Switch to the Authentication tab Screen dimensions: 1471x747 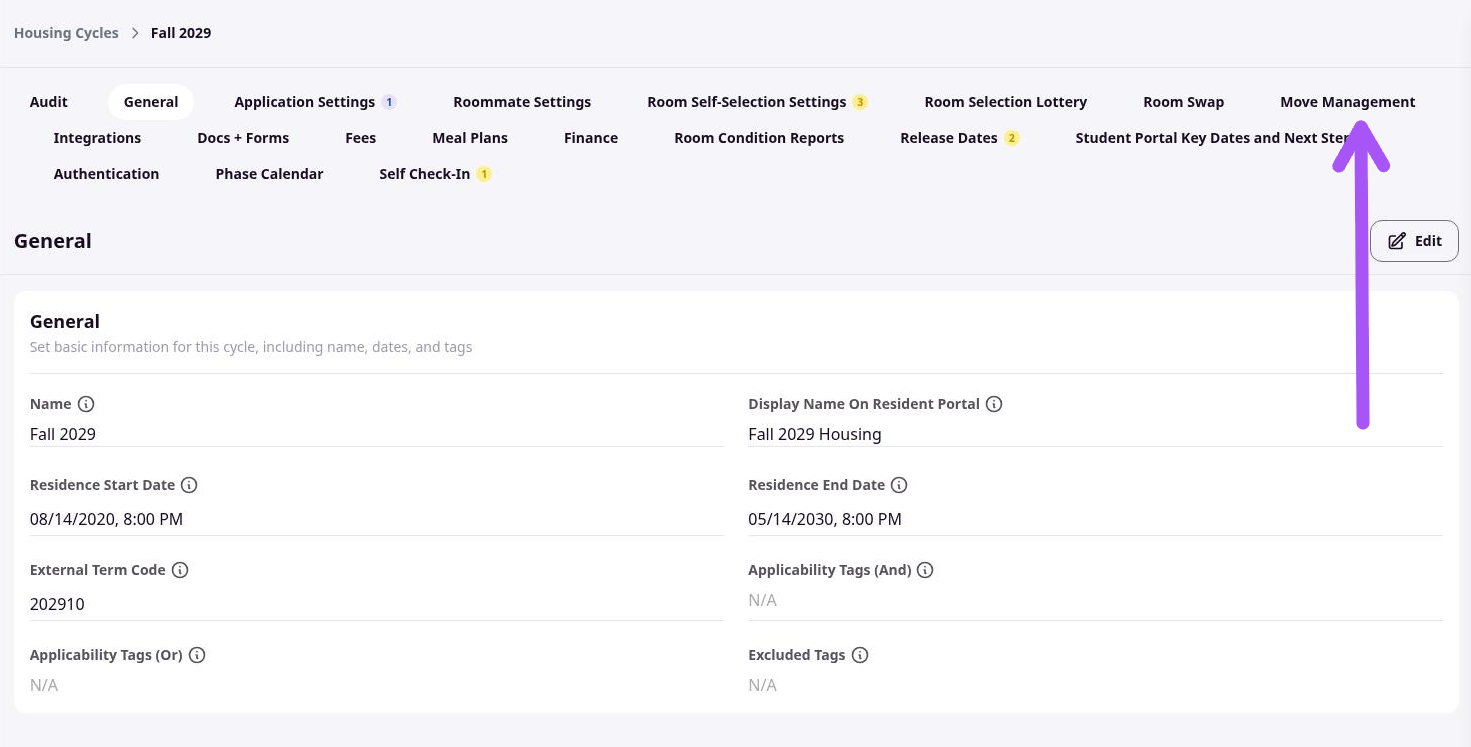106,174
